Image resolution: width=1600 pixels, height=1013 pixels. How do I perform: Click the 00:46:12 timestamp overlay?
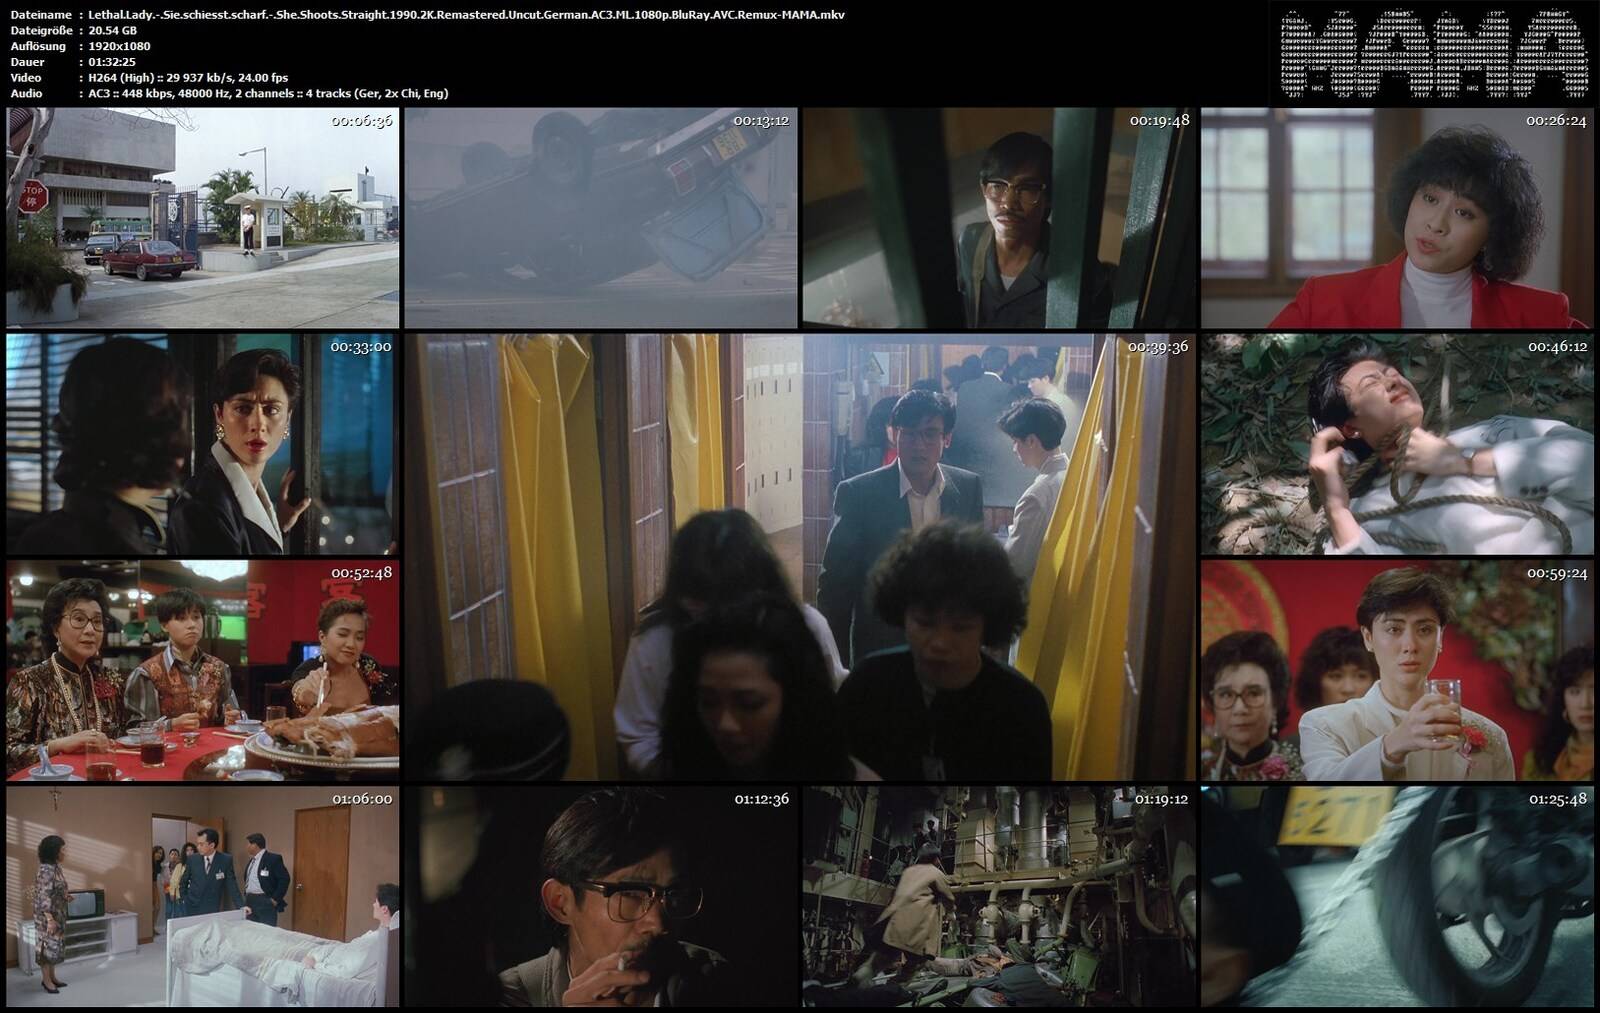coord(1558,346)
